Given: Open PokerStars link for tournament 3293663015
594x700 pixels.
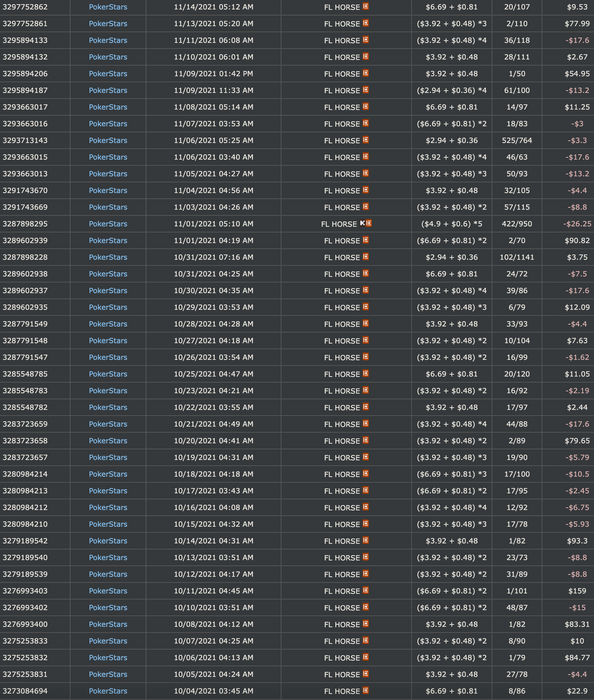Looking at the screenshot, I should click(108, 157).
